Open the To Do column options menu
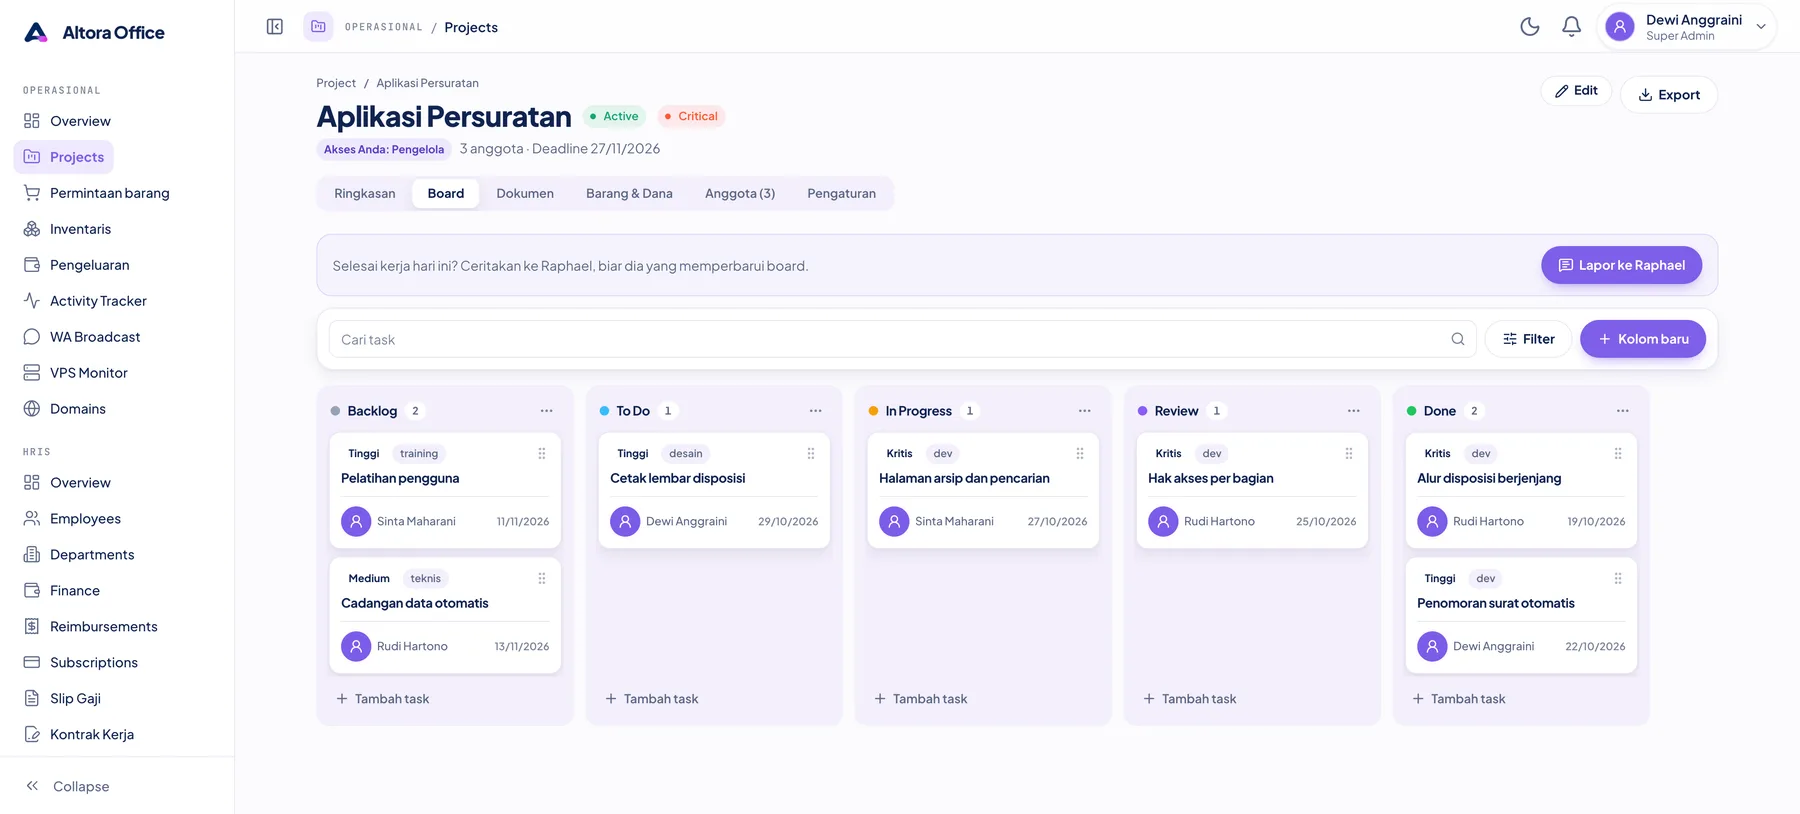1800x814 pixels. [x=816, y=411]
